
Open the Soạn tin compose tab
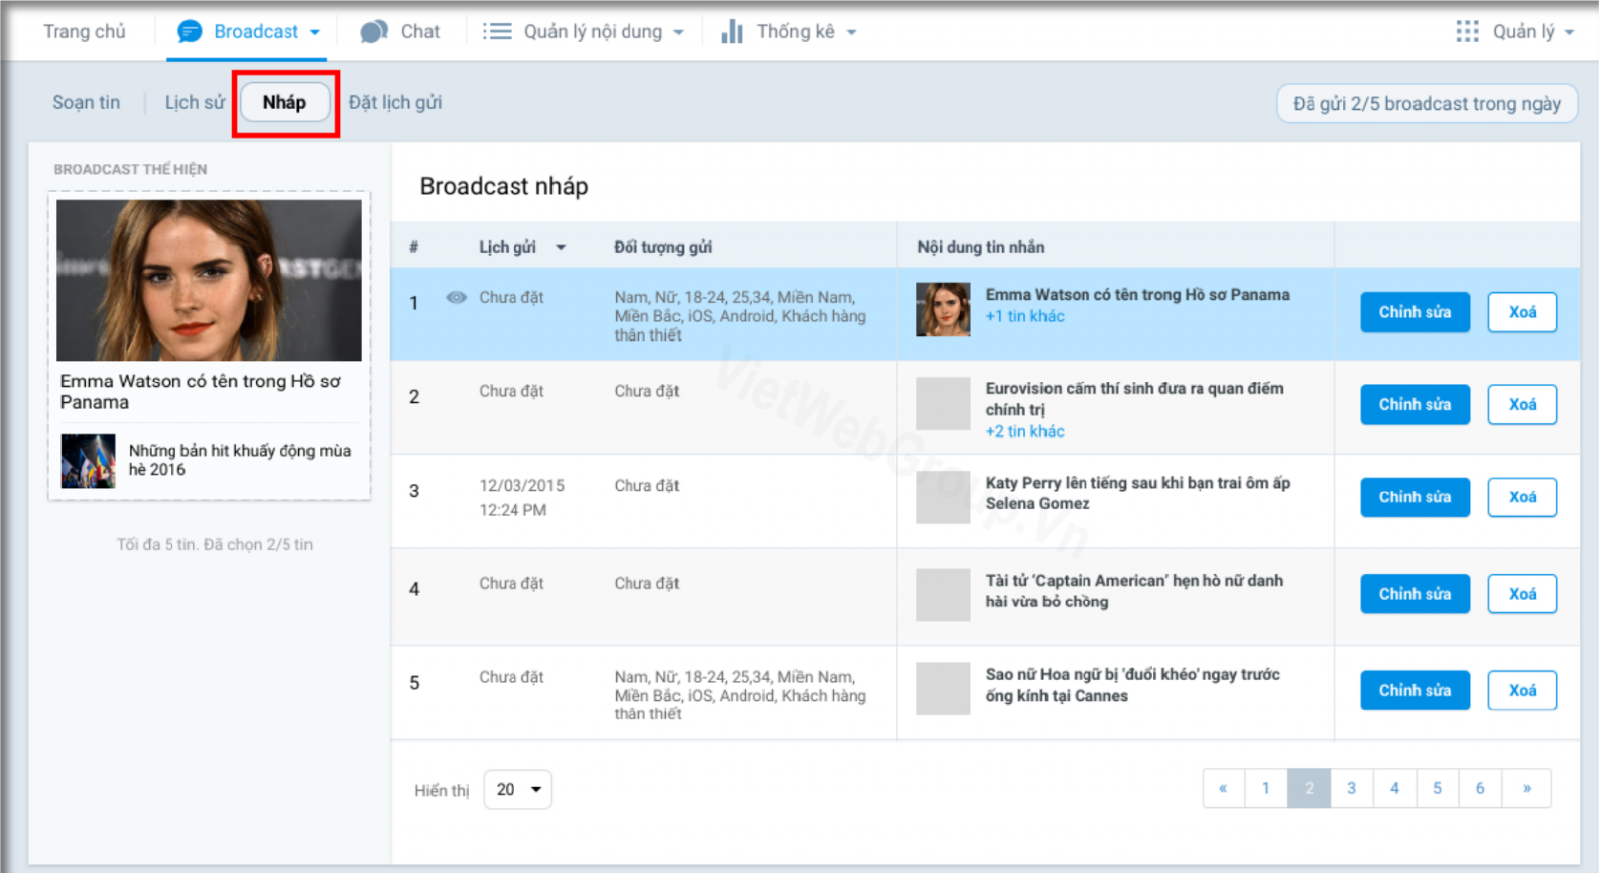[86, 103]
